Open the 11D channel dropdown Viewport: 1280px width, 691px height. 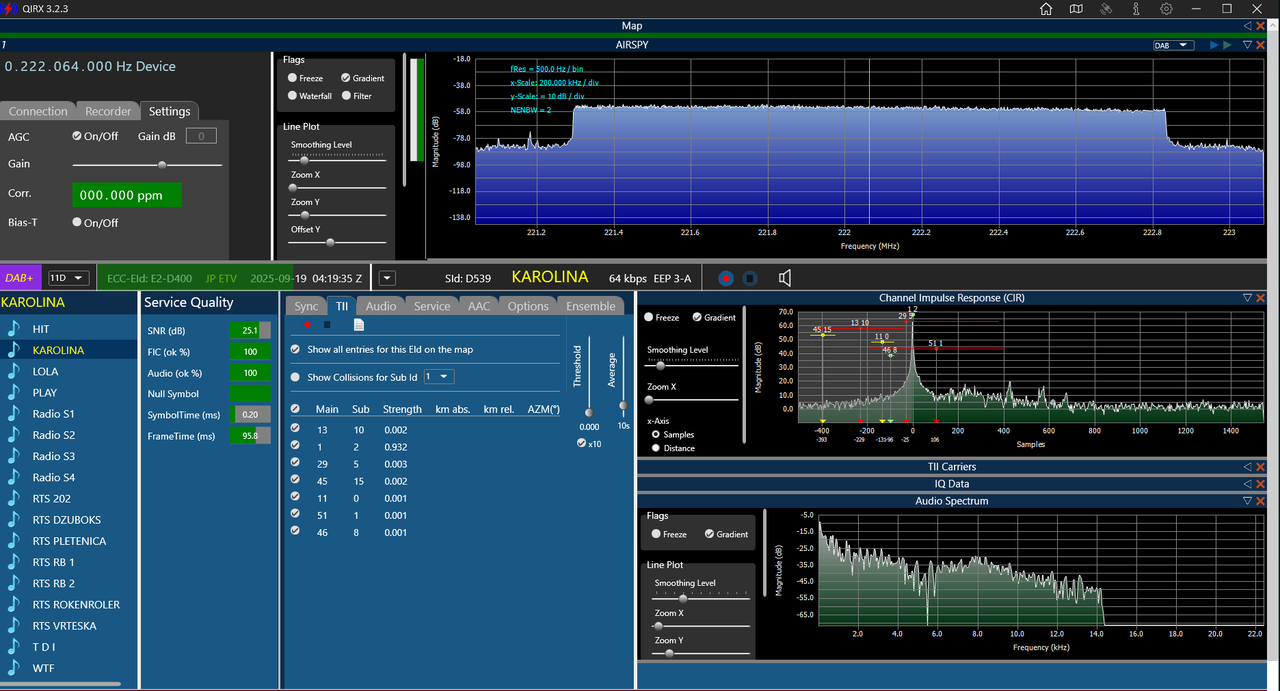click(69, 278)
